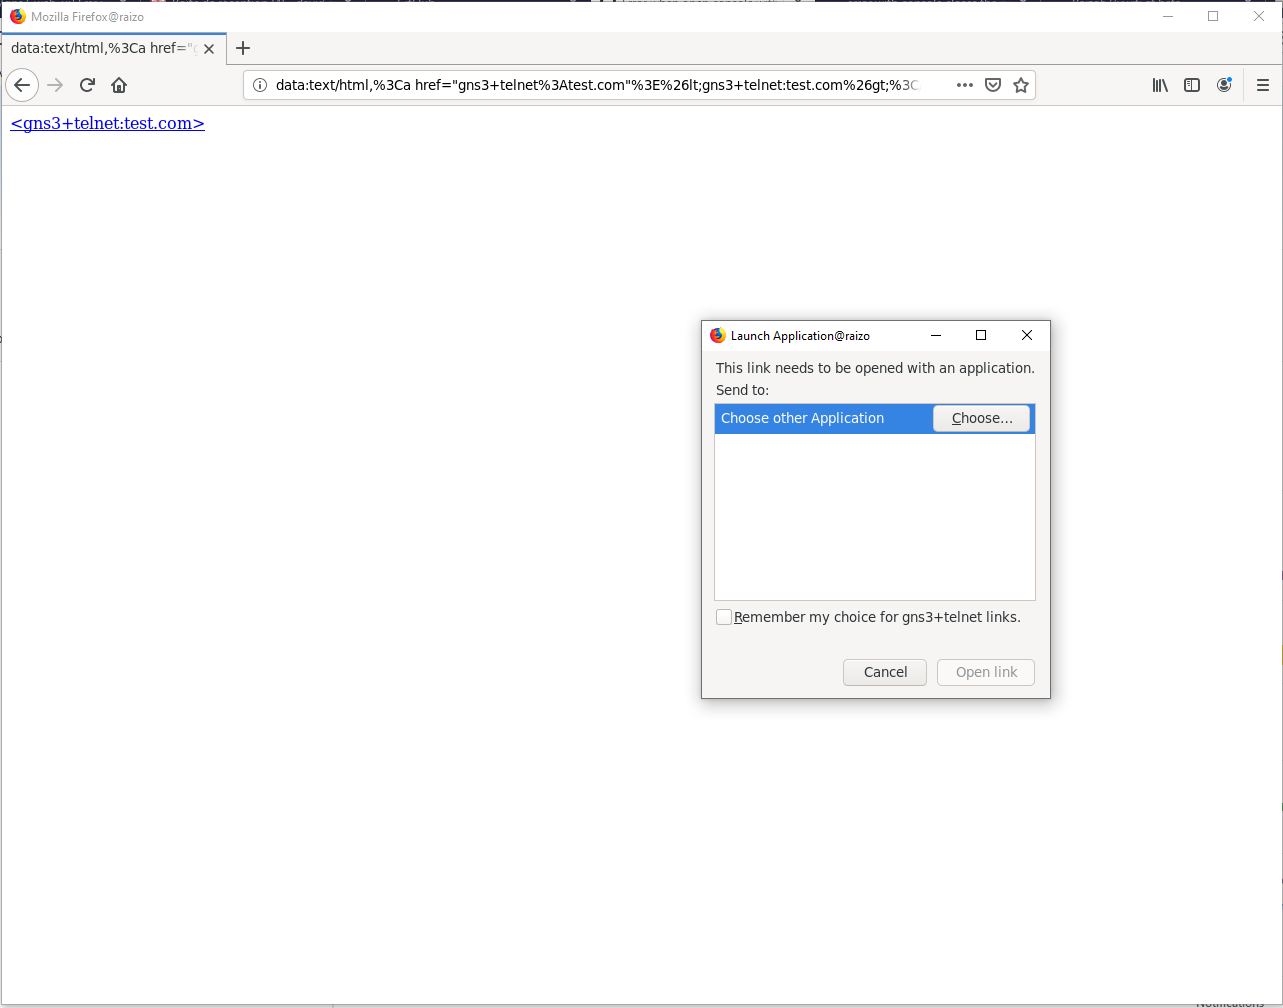1283x1008 pixels.
Task: Bookmark this page with the star icon
Action: pos(1021,85)
